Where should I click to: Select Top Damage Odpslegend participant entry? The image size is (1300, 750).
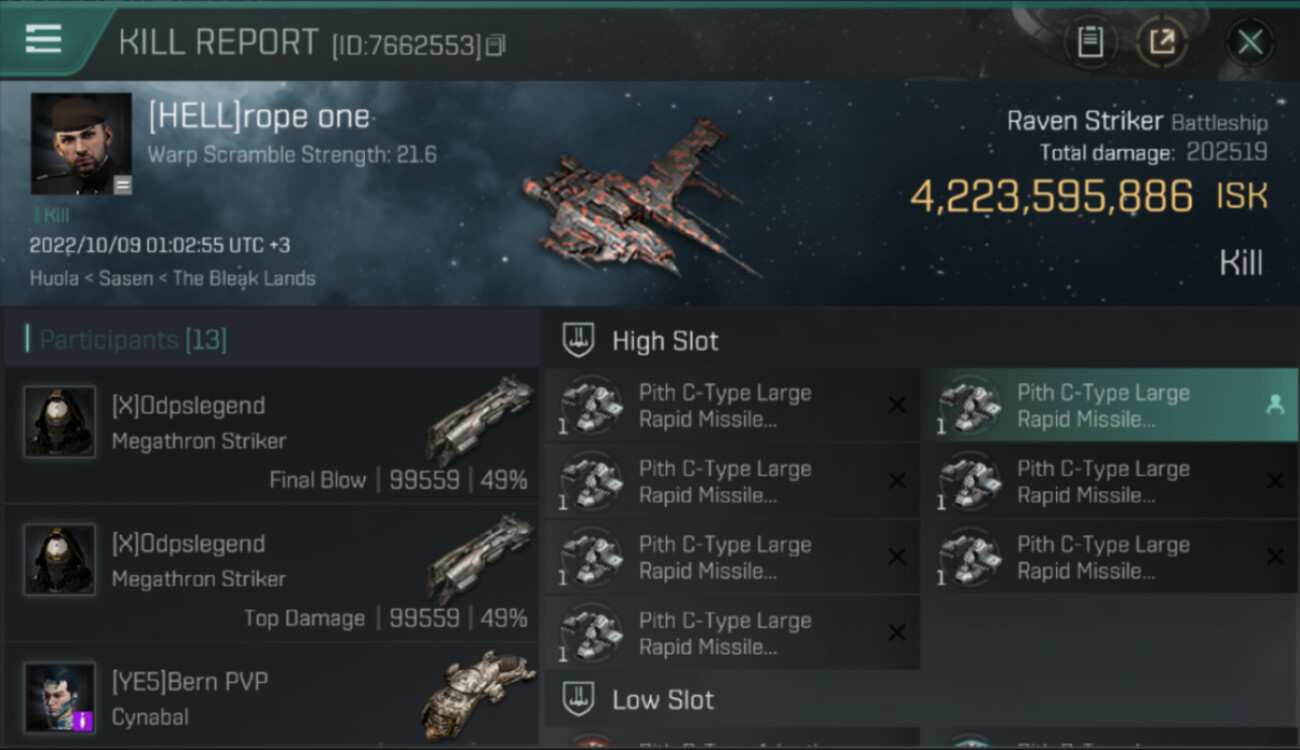271,573
